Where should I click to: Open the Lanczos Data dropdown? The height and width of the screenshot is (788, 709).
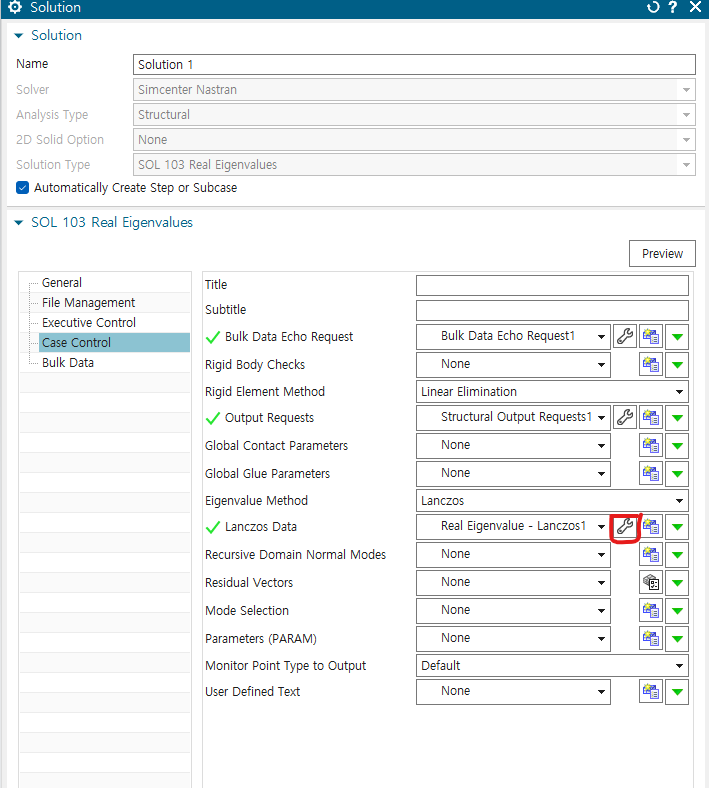(513, 527)
